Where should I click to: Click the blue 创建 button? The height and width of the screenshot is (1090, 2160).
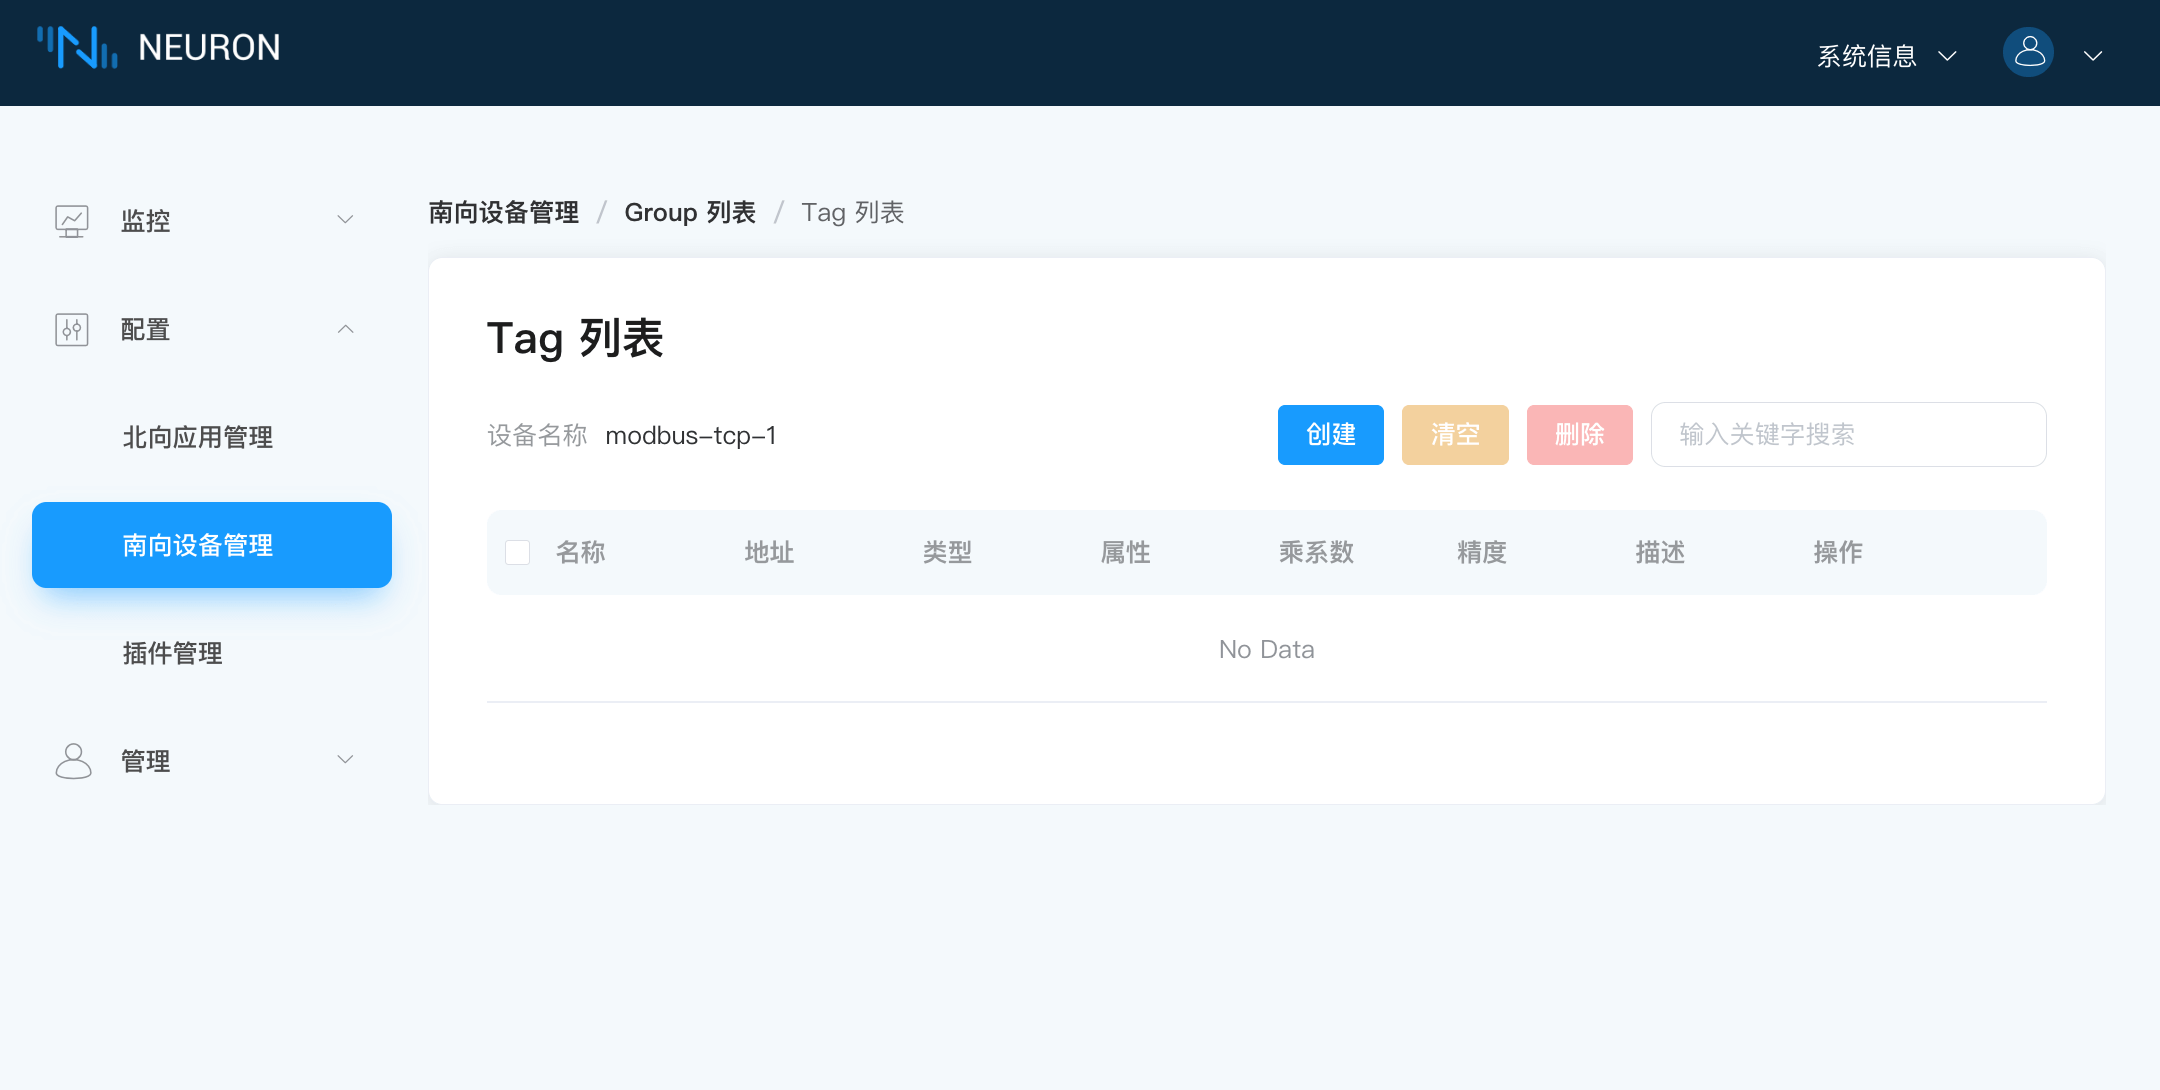coord(1330,435)
